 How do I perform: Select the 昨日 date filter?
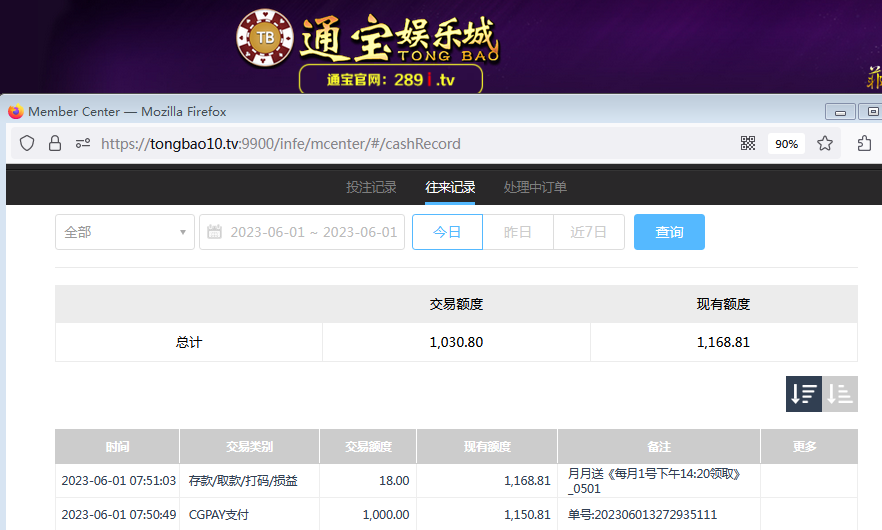coord(517,232)
